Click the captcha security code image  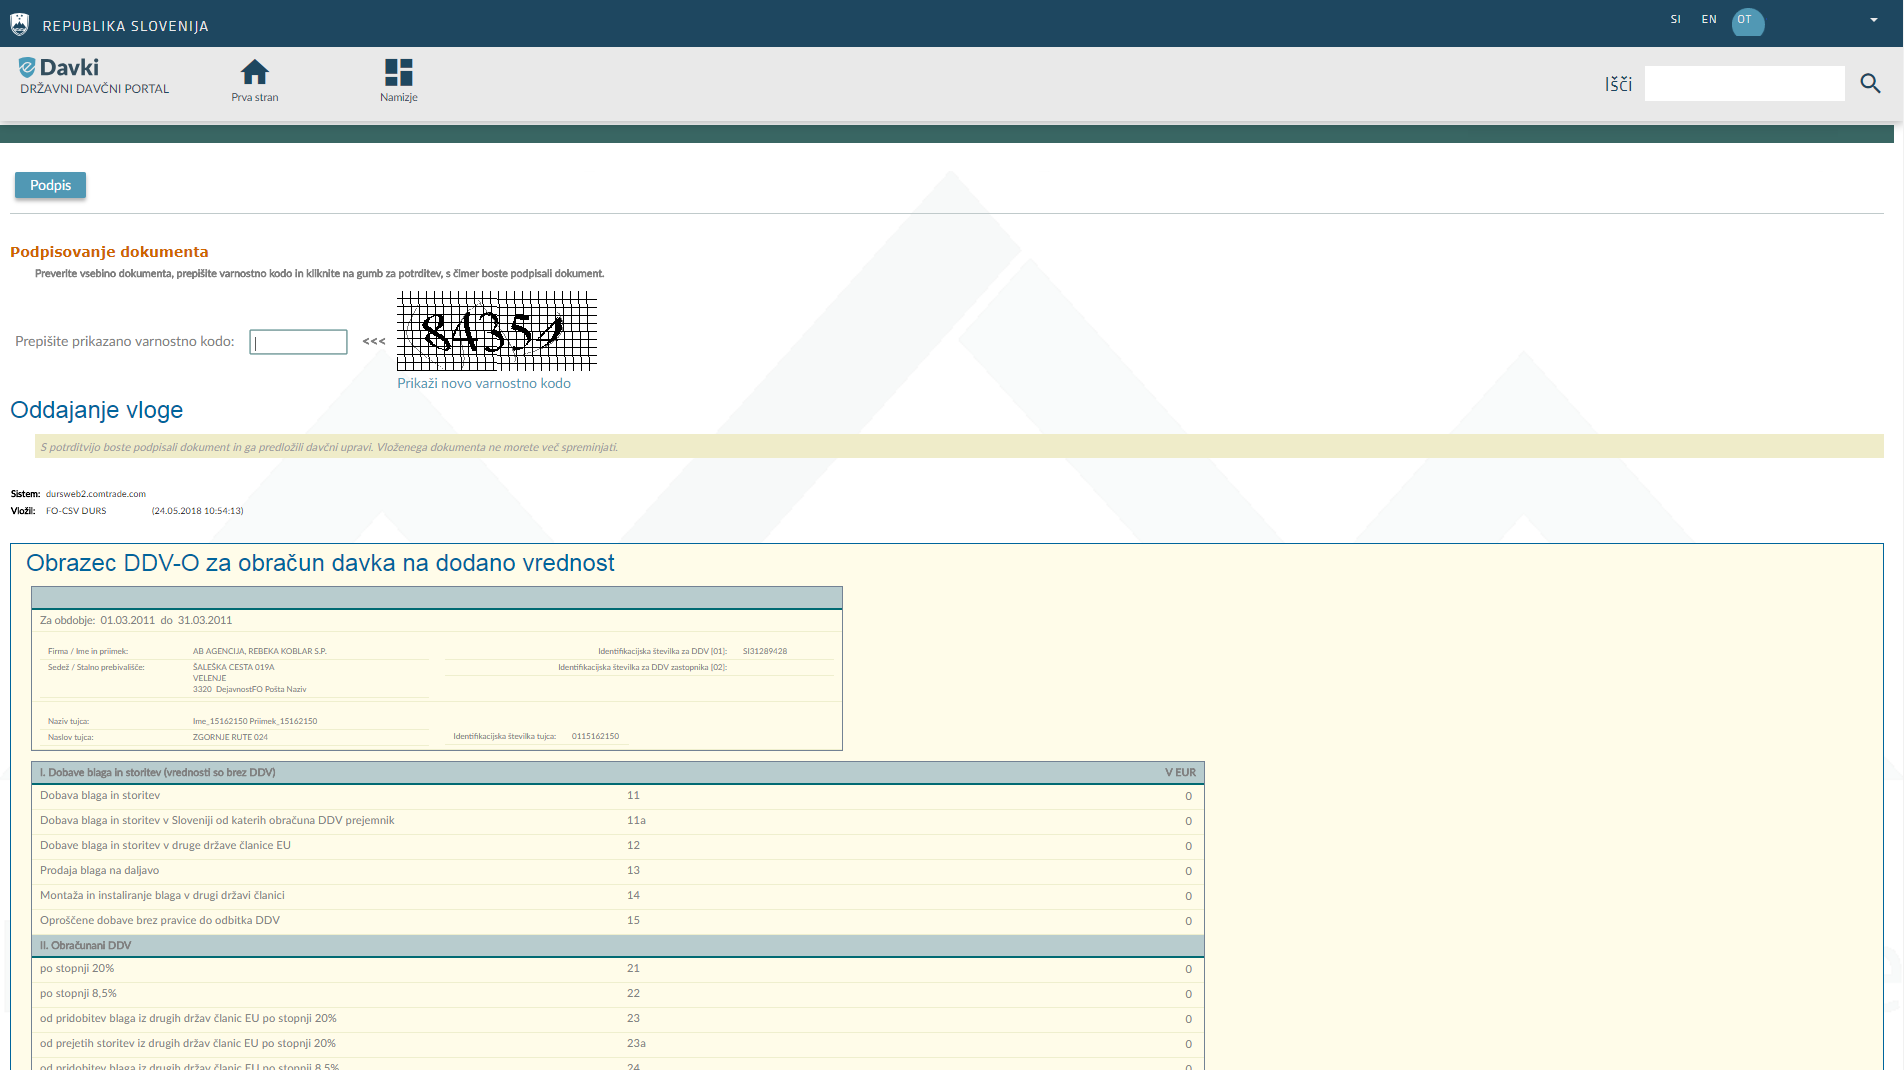[x=496, y=331]
